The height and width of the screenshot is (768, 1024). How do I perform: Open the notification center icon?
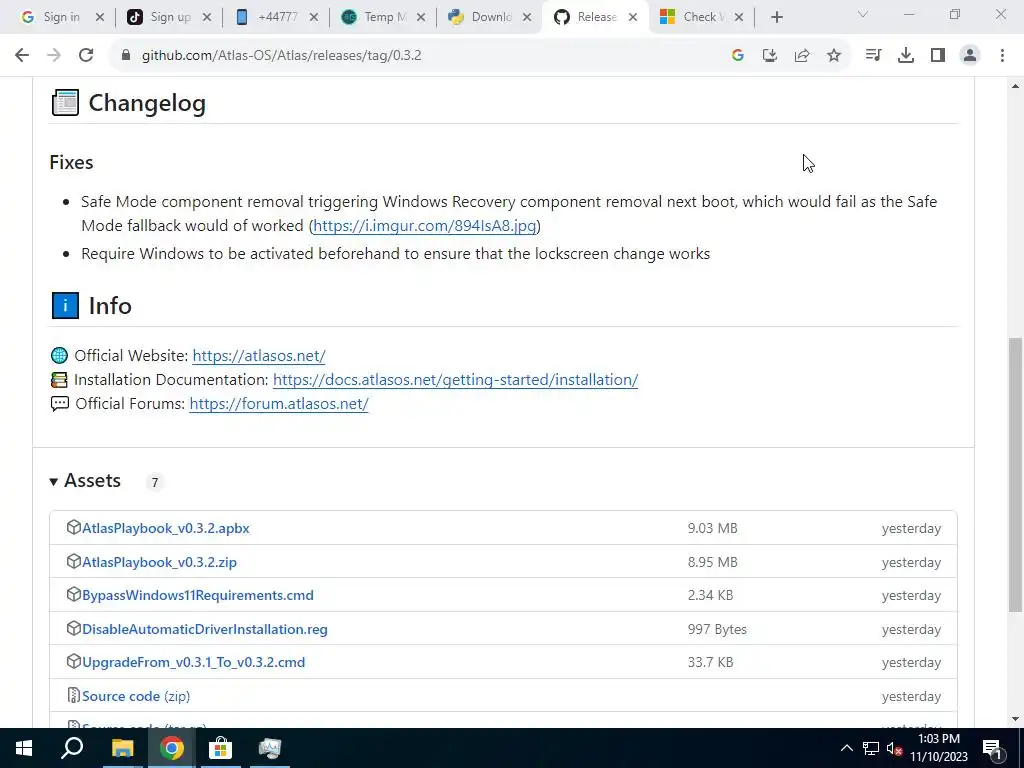coord(992,748)
